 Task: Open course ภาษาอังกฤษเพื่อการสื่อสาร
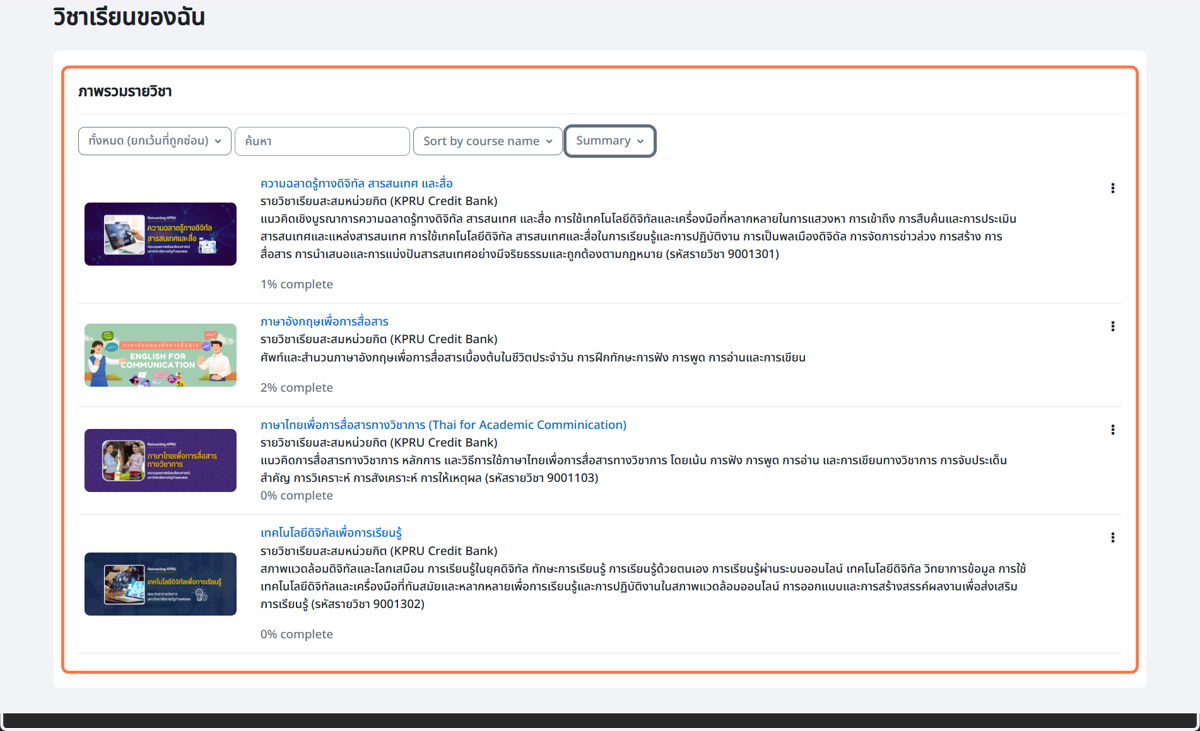tap(325, 322)
